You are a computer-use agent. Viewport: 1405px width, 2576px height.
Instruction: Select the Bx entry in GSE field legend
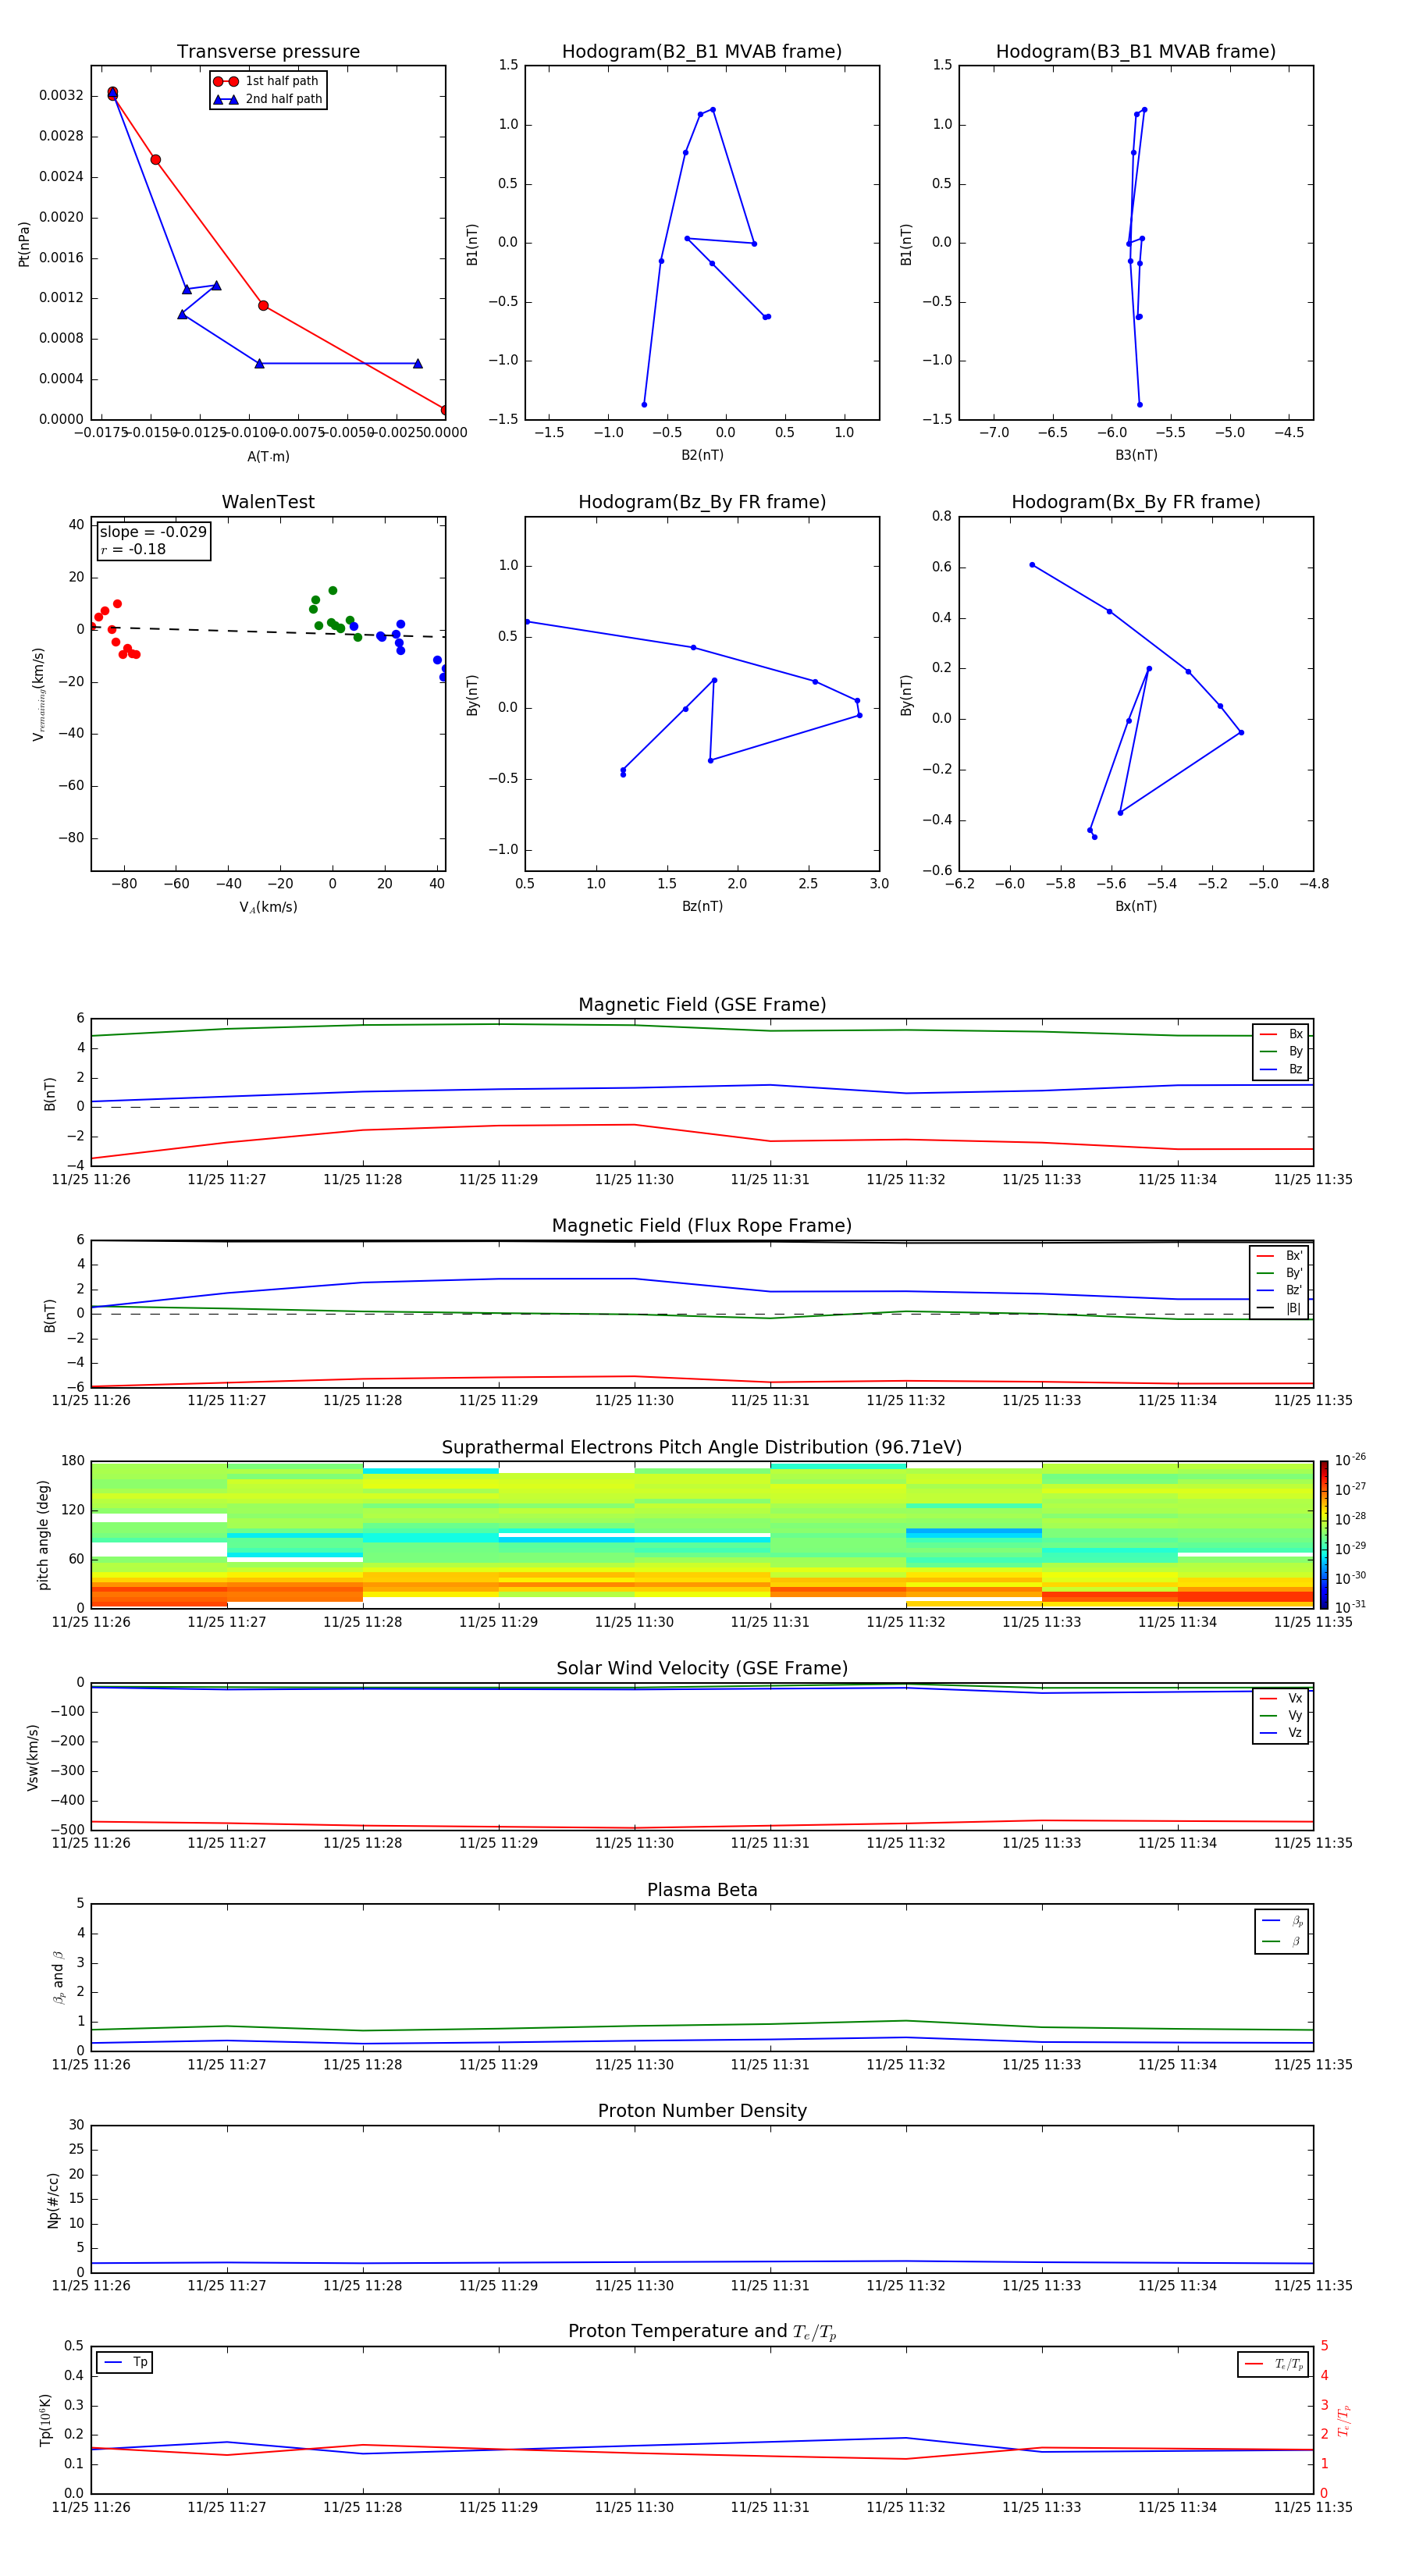point(1282,1034)
